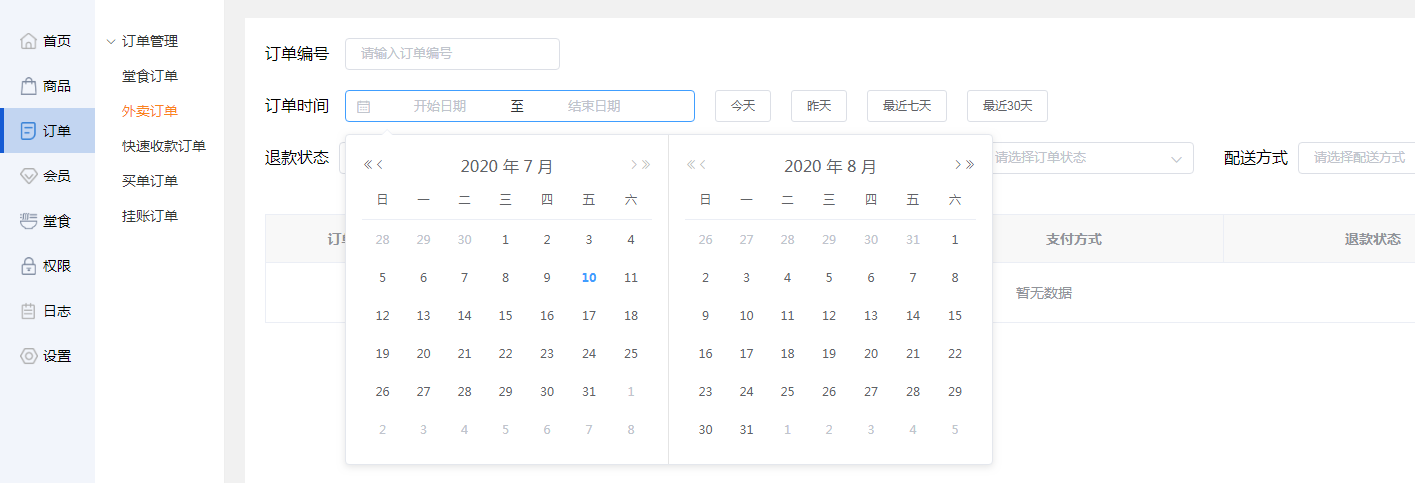This screenshot has width=1415, height=483.
Task: Select August 9 in the calendar
Action: click(x=705, y=316)
